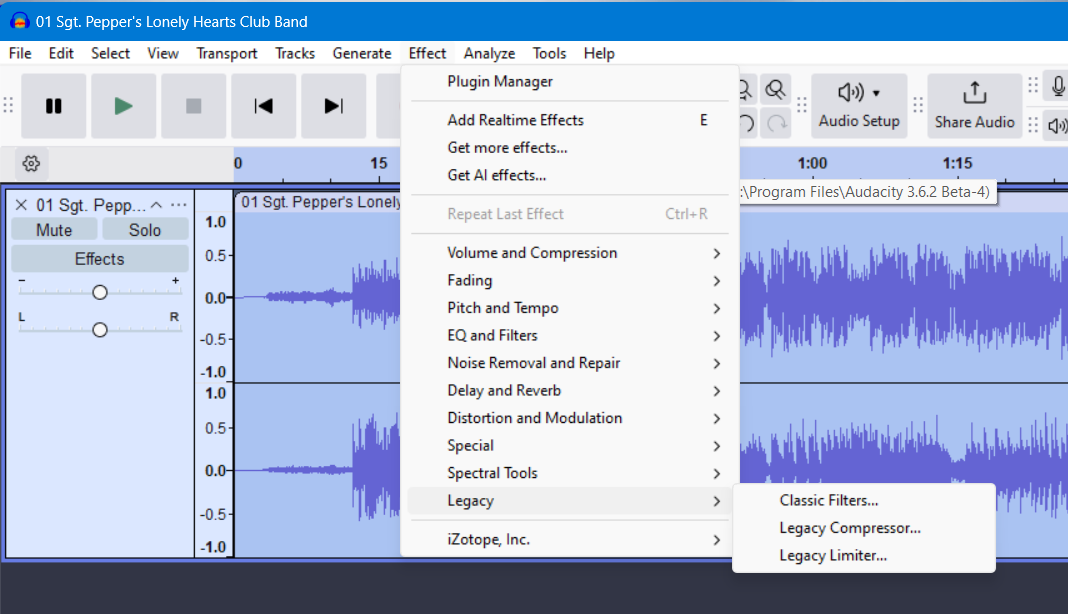Open the Select menu

[x=110, y=53]
